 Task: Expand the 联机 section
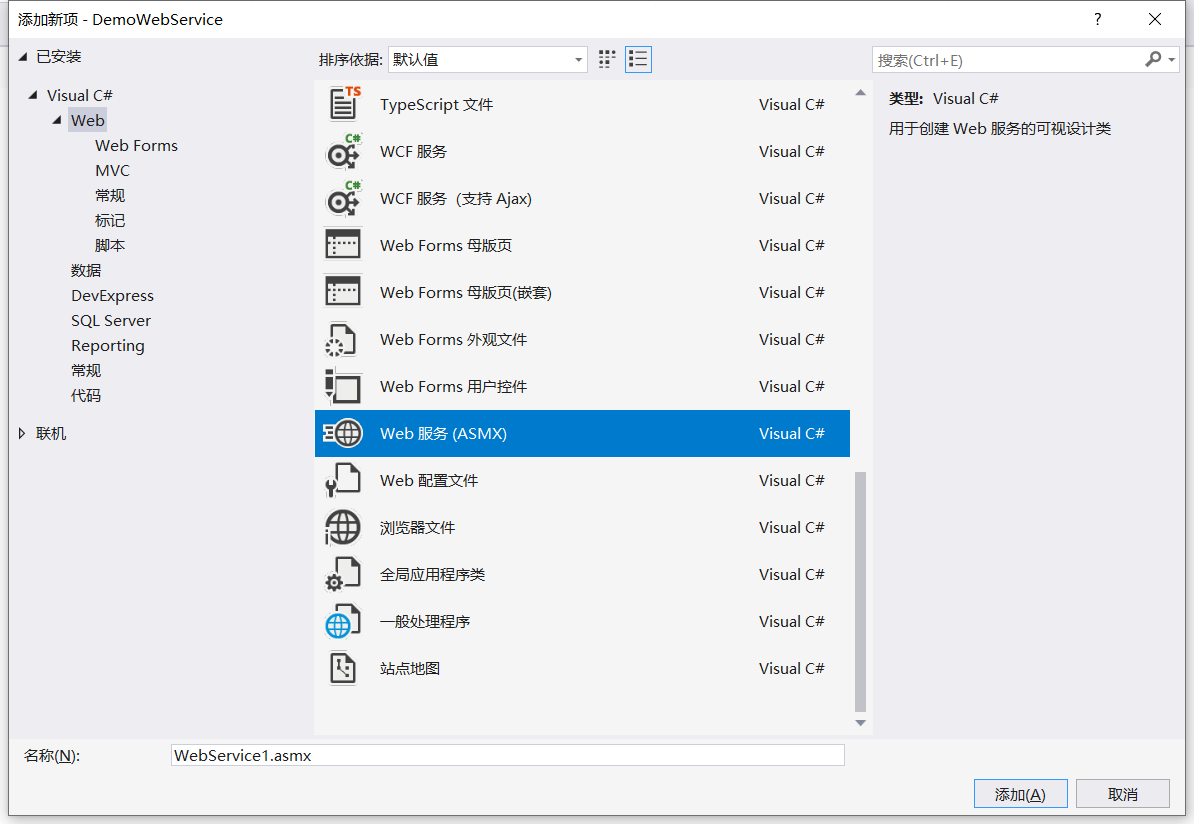coord(22,433)
